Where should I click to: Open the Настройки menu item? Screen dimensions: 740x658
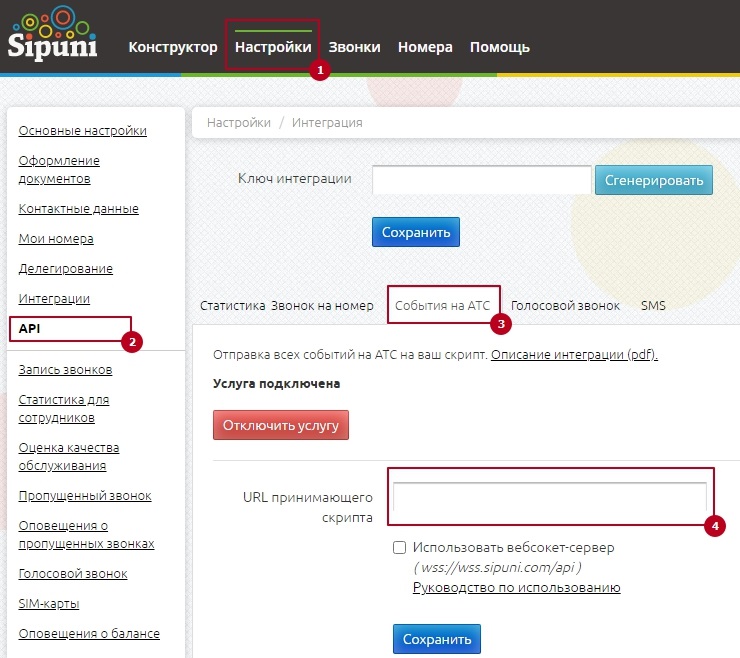tap(273, 47)
